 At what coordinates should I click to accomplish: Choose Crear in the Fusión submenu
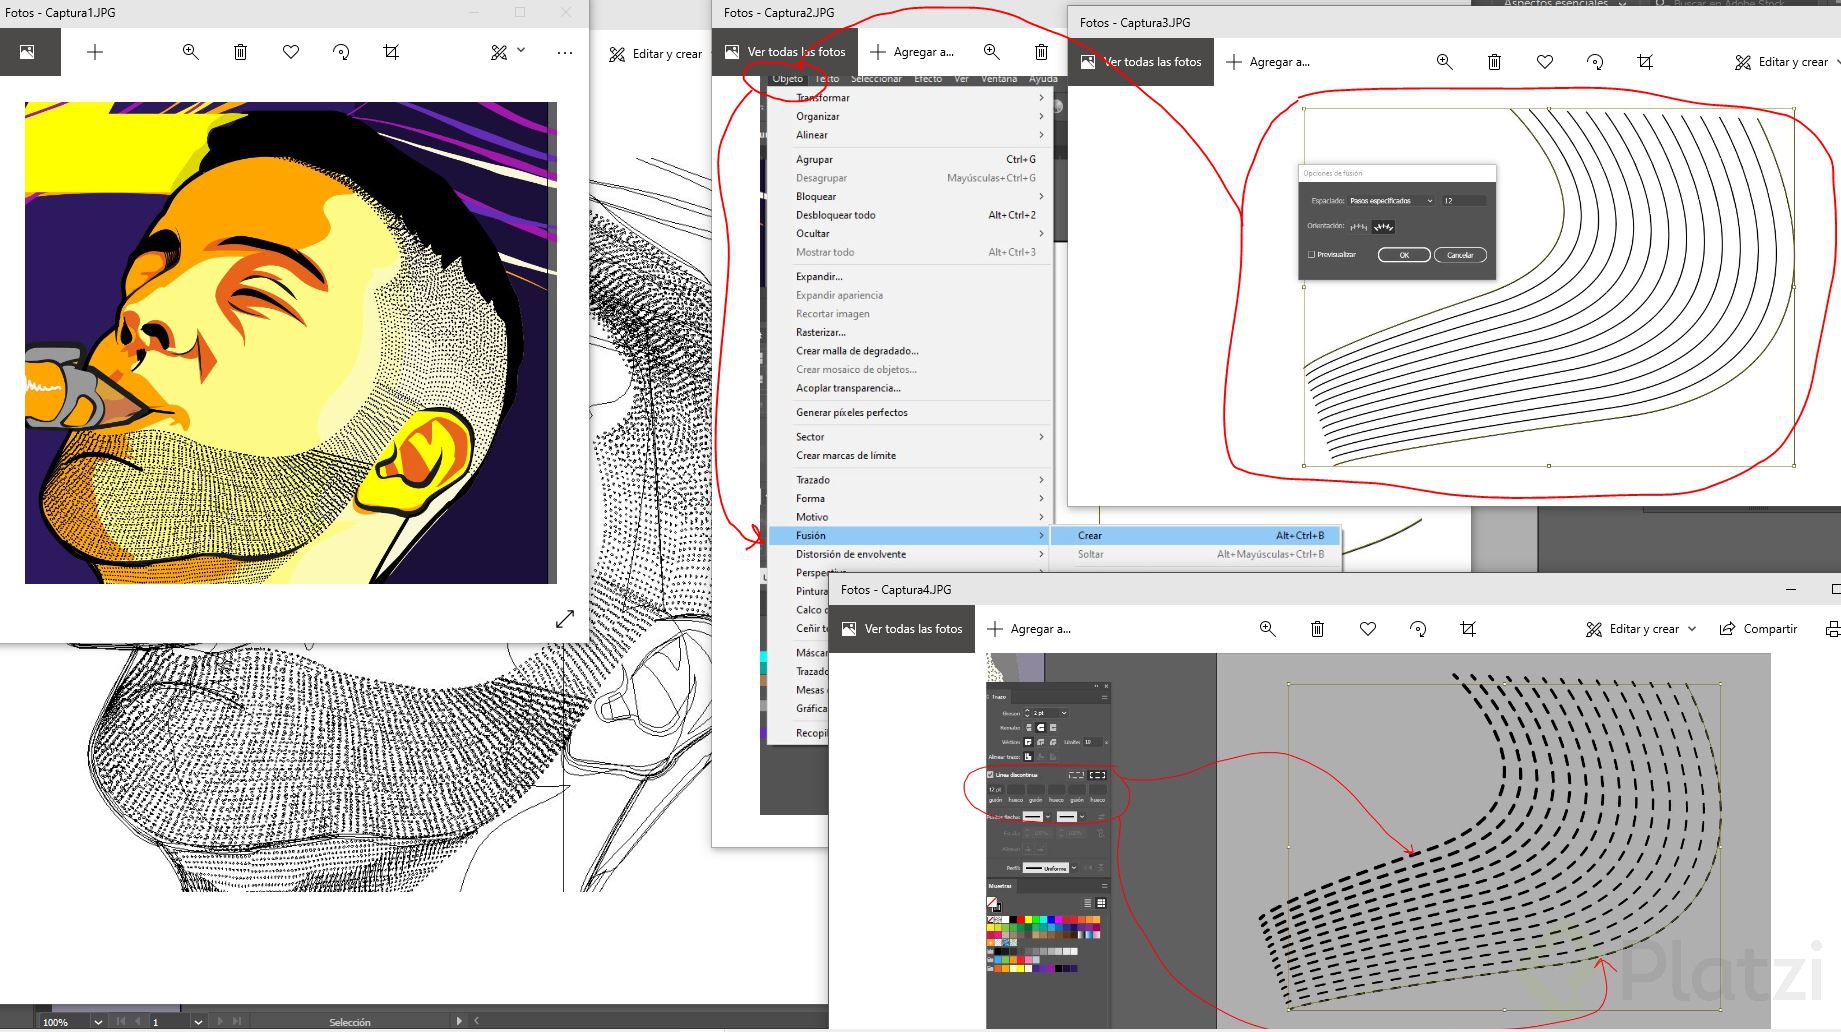(1195, 536)
